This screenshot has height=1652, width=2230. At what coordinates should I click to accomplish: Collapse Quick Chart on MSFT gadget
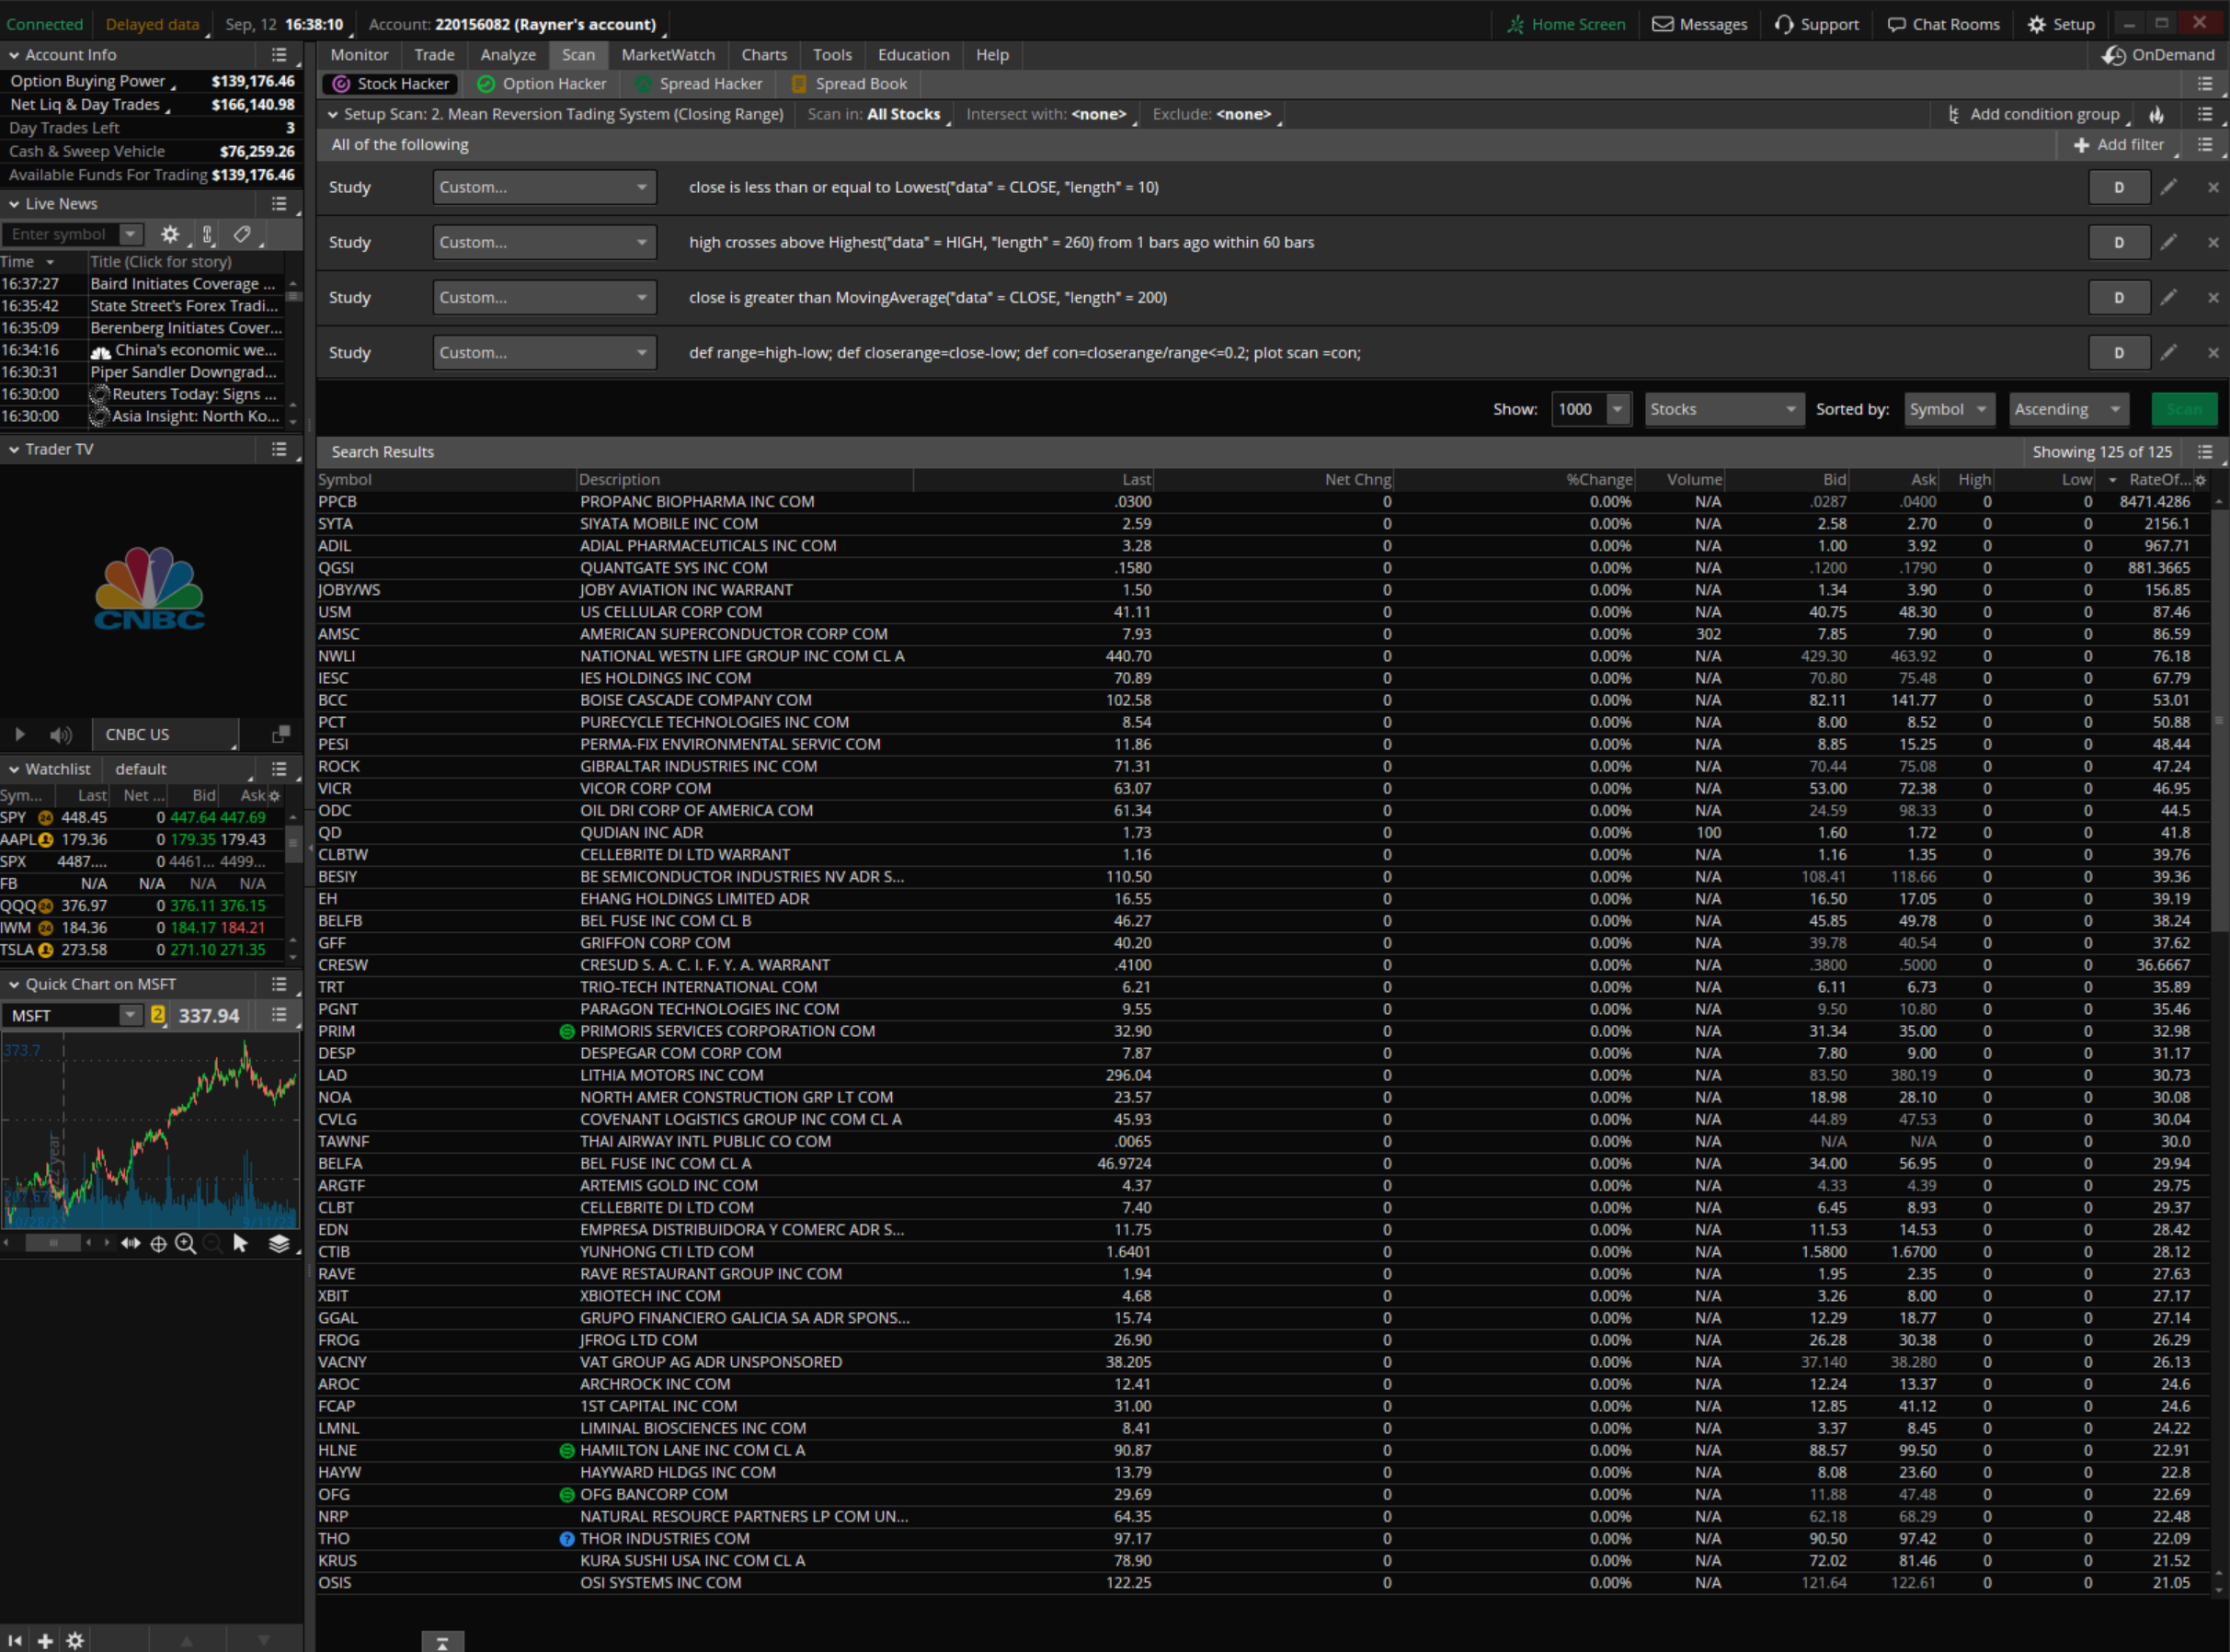pos(14,984)
